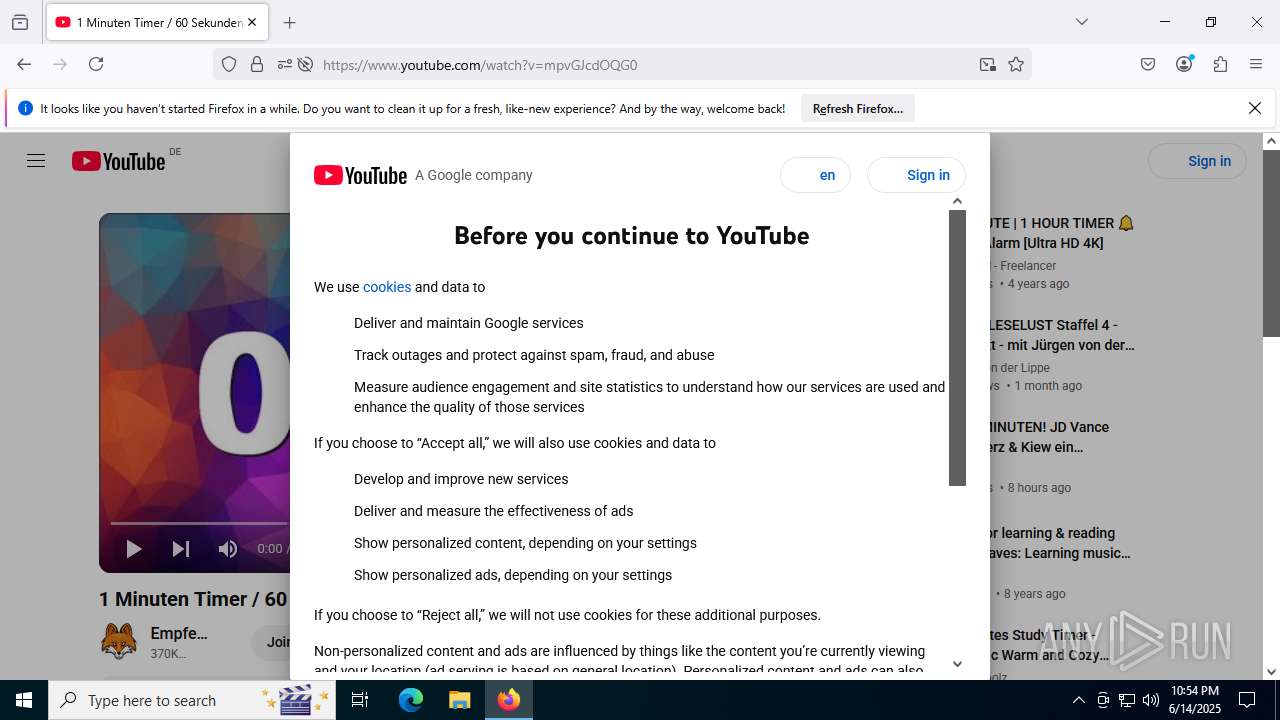Click the tracking protection shield icon

229,64
